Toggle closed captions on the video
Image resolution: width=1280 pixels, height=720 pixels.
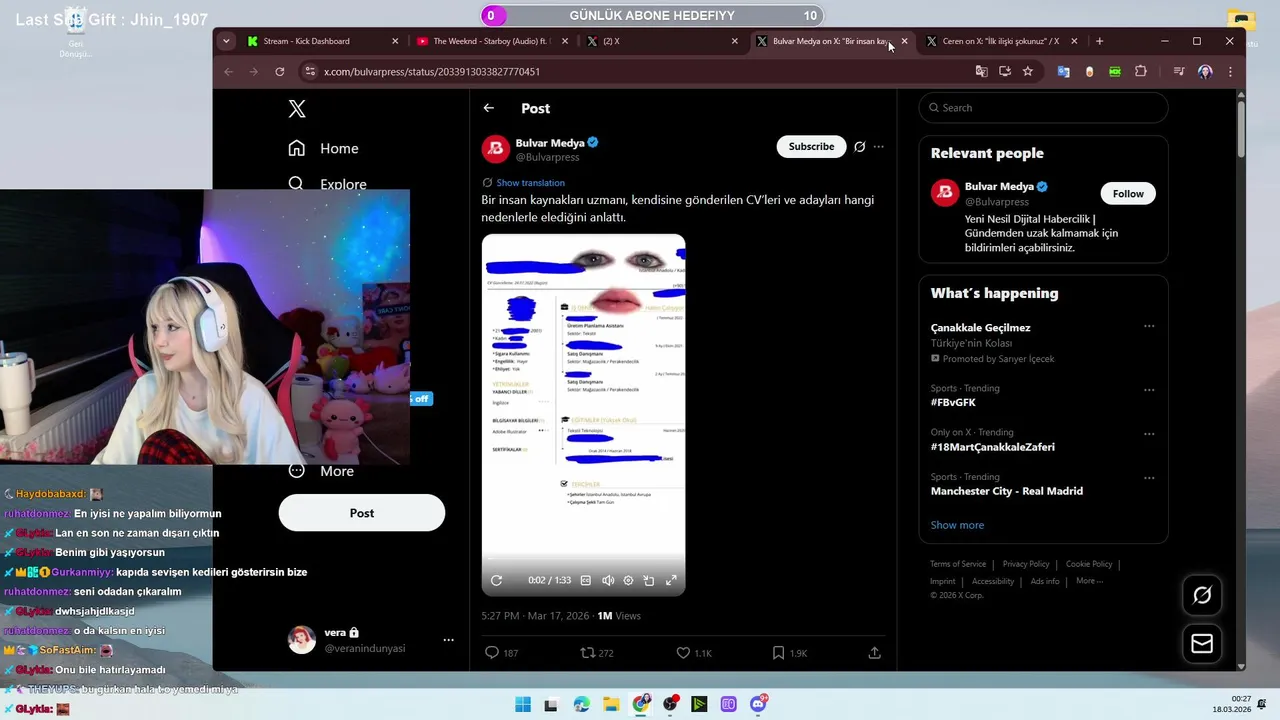coord(586,580)
